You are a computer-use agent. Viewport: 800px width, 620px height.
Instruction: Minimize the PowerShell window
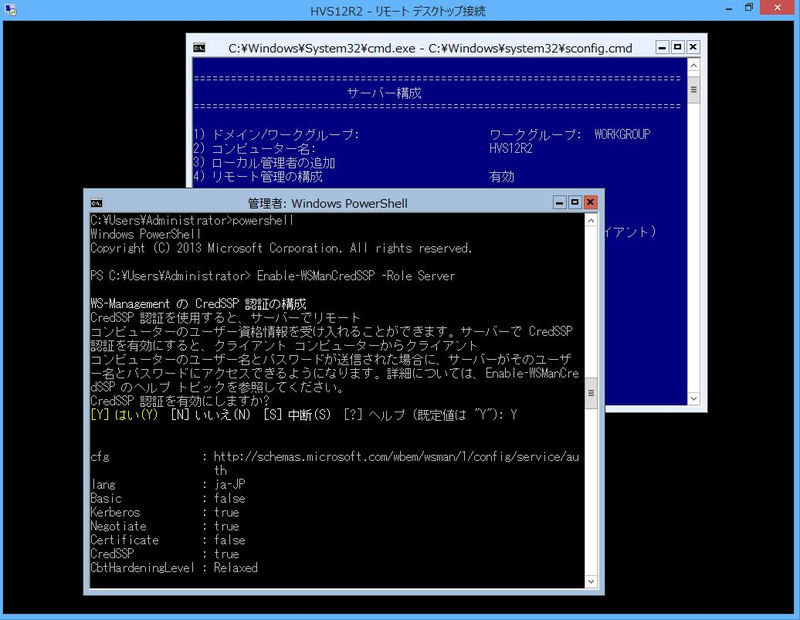coord(560,202)
